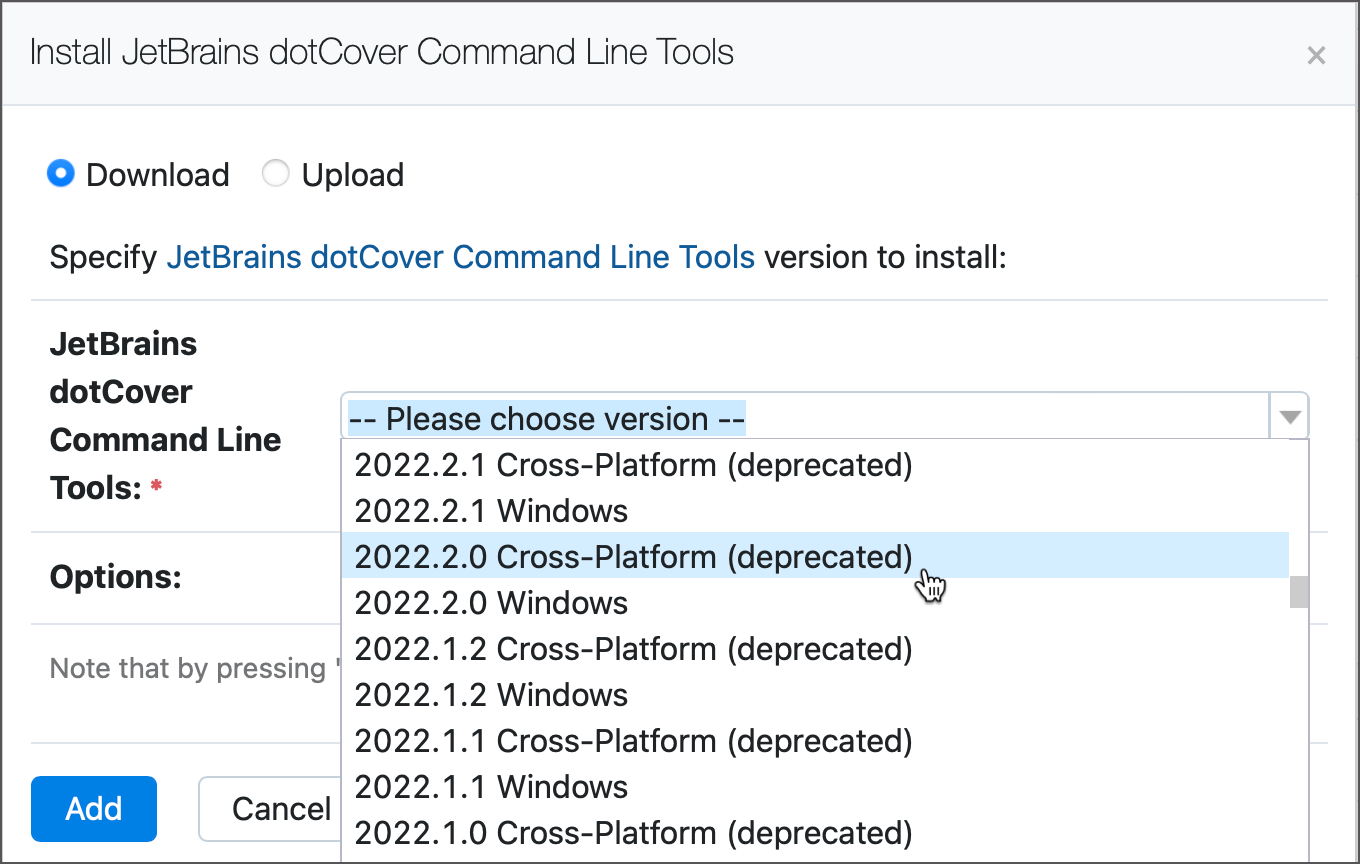Select version 2022.2.0 Windows

coord(490,602)
